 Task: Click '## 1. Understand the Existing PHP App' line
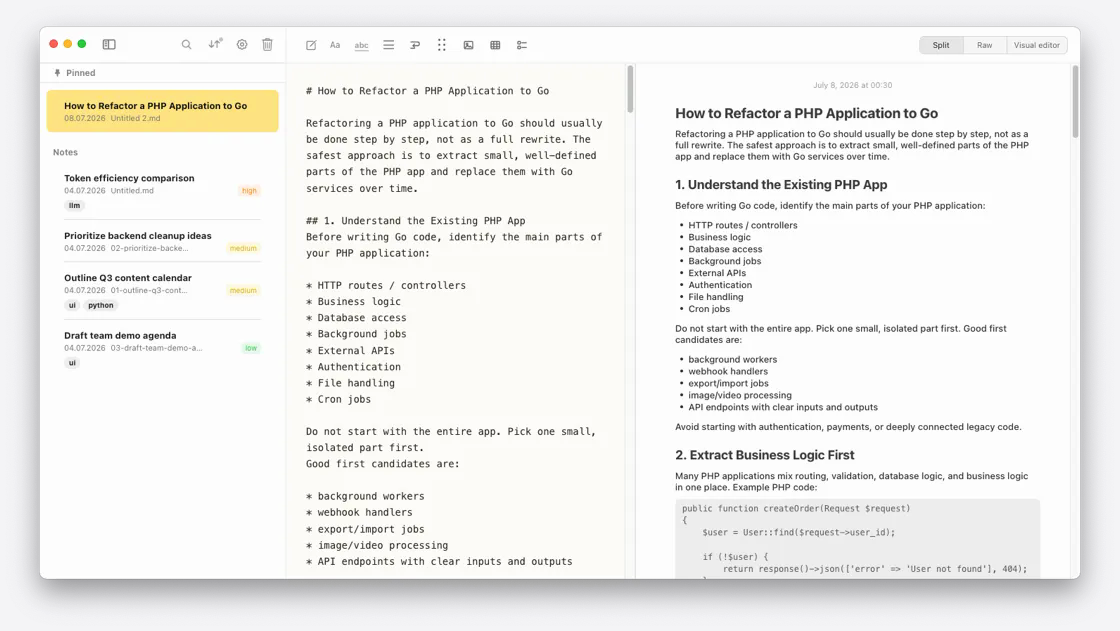(x=416, y=221)
